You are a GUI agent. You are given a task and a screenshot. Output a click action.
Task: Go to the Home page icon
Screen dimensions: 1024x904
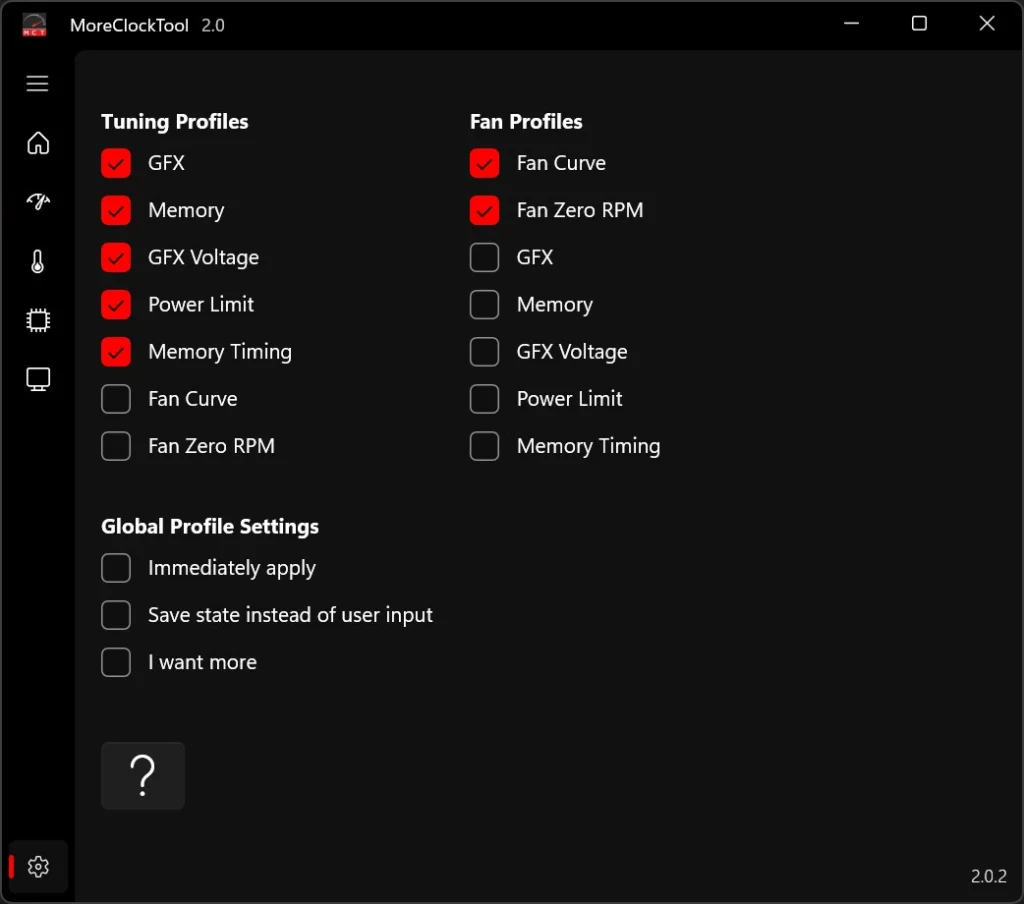38,143
